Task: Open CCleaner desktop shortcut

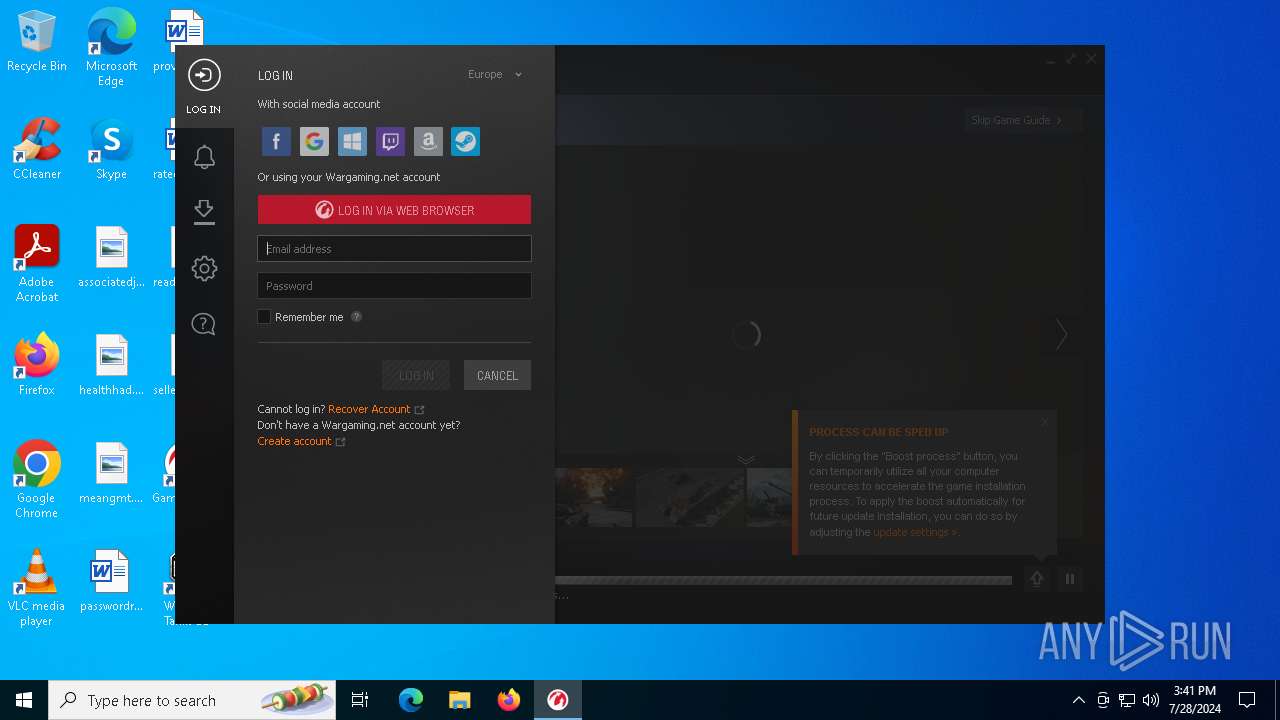Action: tap(37, 150)
